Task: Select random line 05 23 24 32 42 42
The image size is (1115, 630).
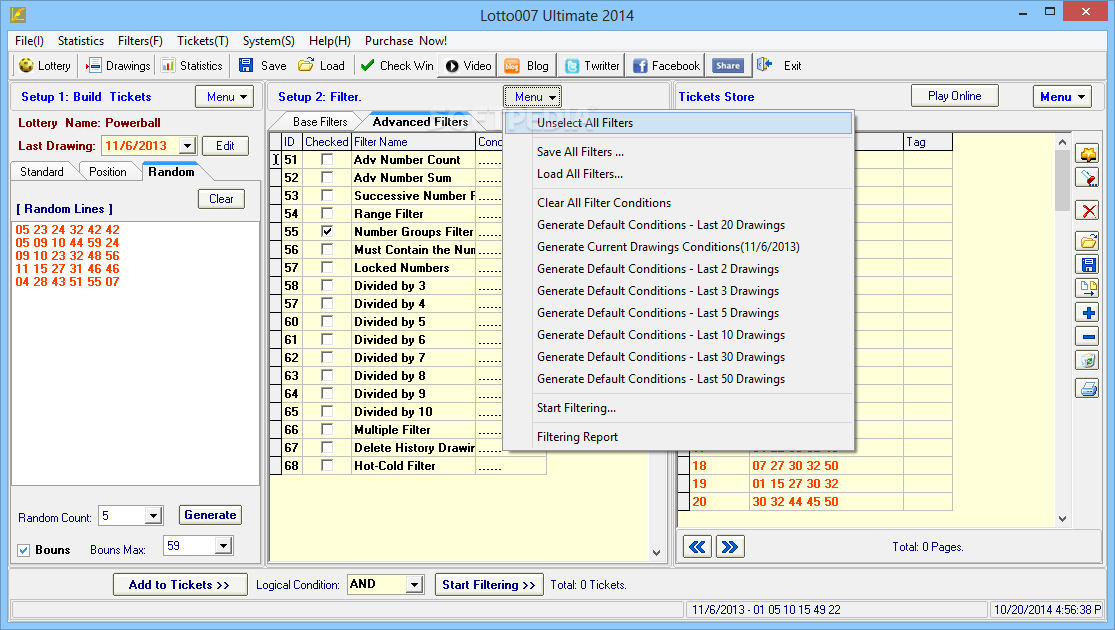Action: (x=68, y=230)
